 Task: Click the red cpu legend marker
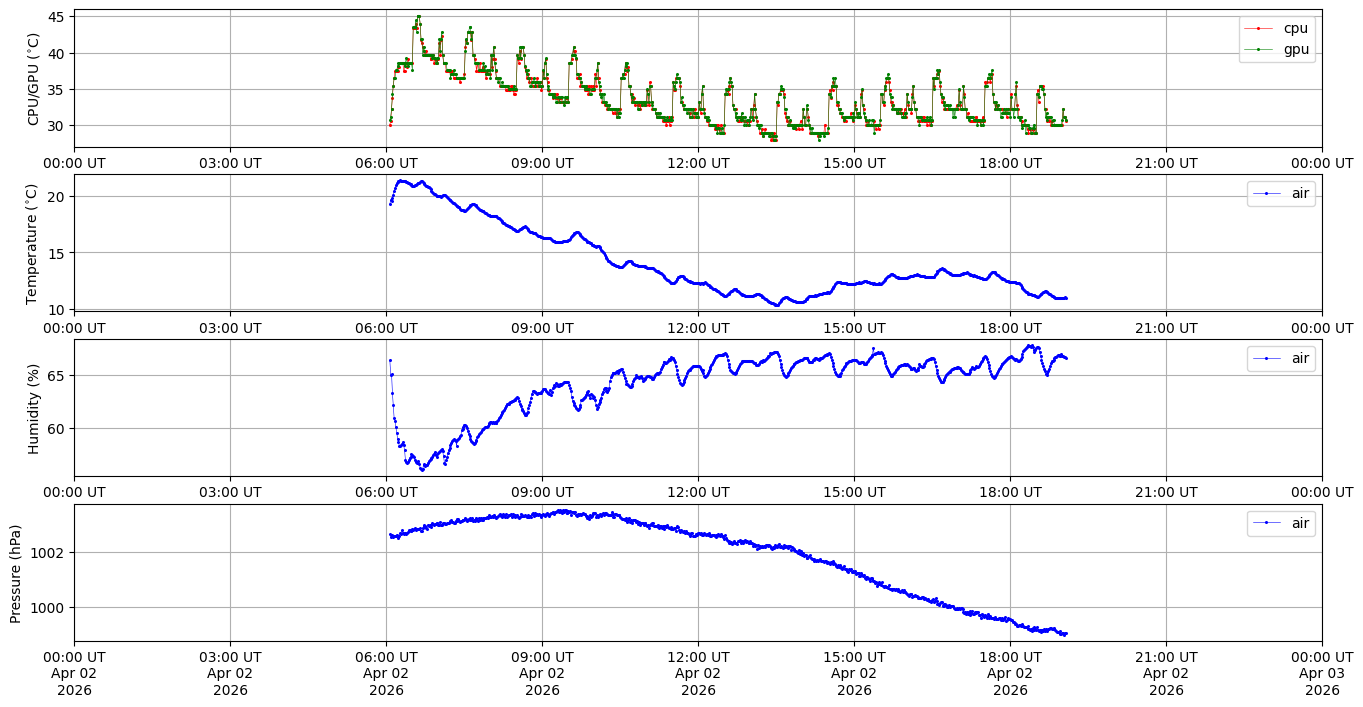click(1258, 29)
